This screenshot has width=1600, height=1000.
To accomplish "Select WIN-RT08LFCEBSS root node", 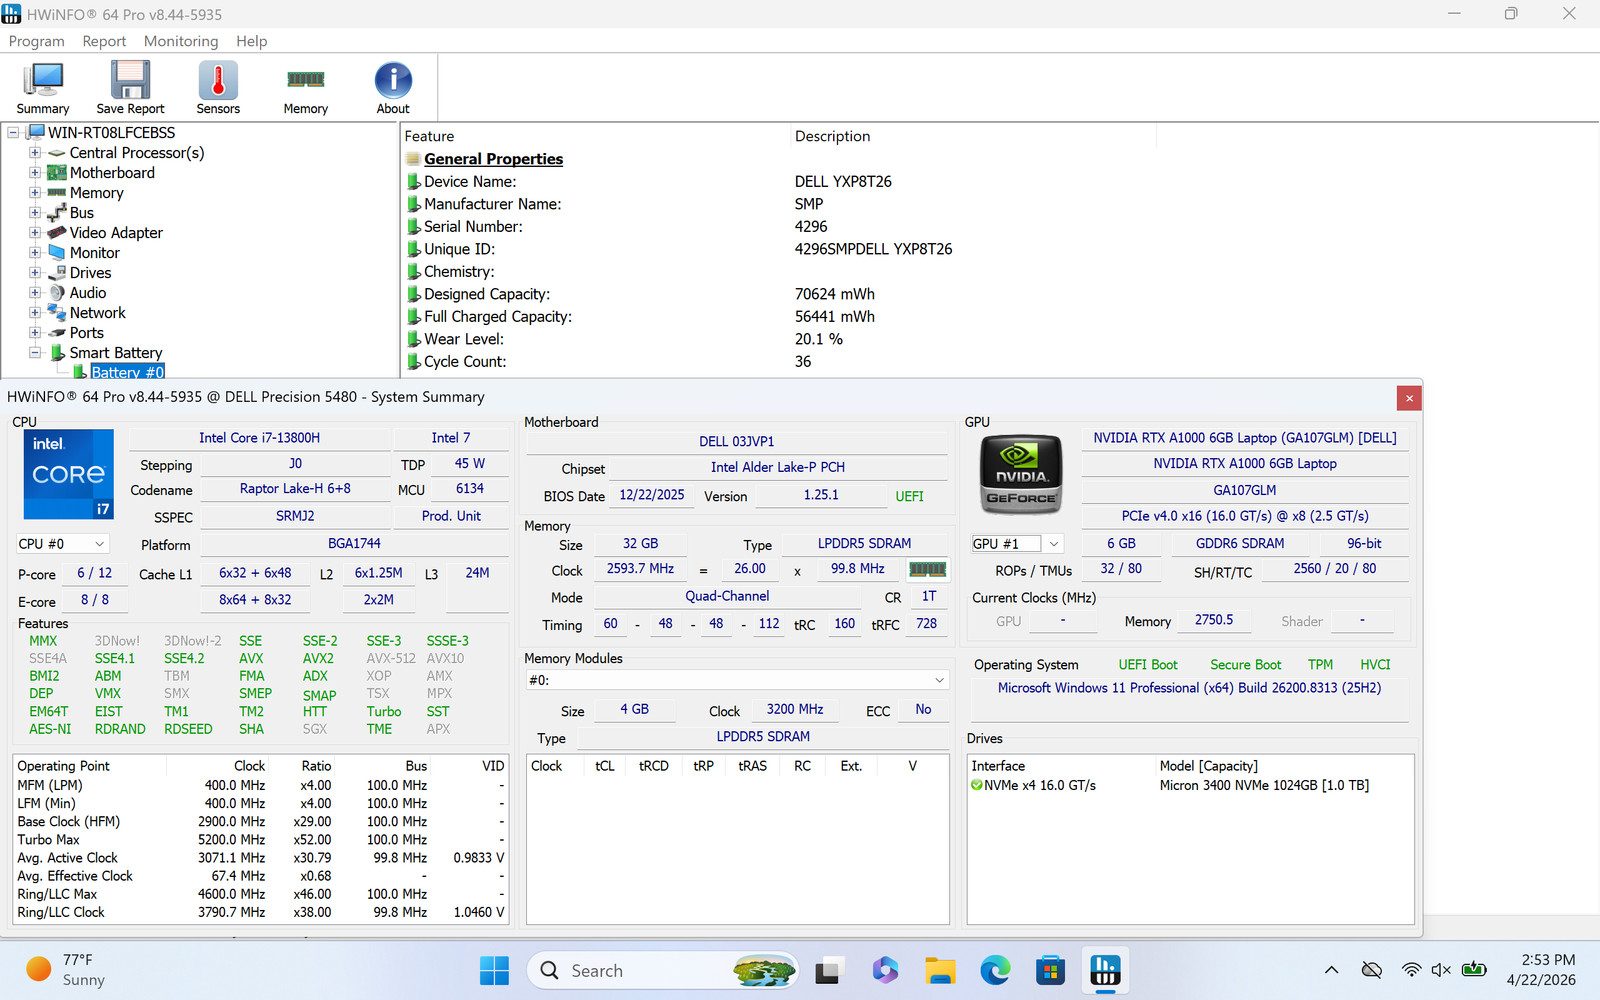I will pyautogui.click(x=112, y=133).
